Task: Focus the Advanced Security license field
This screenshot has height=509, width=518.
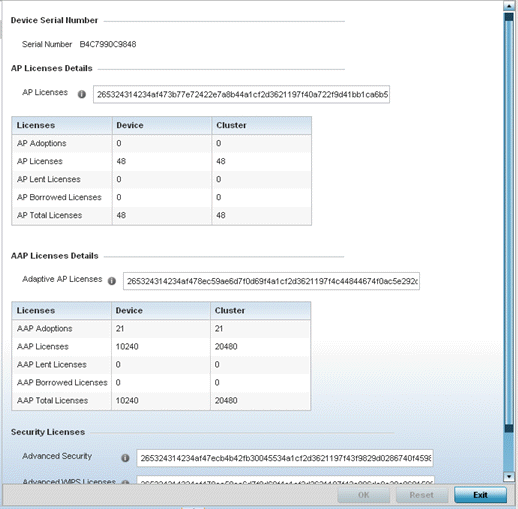Action: [285, 458]
